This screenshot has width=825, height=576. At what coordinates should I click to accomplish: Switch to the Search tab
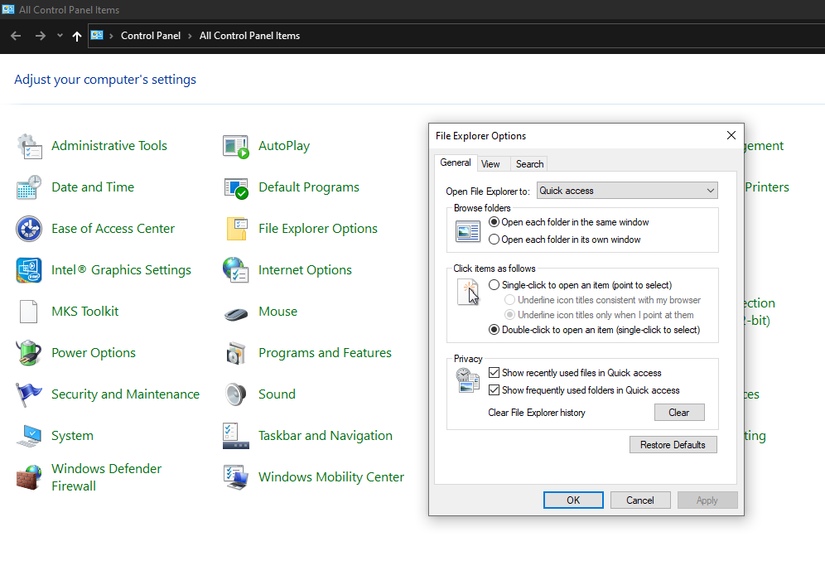(529, 164)
